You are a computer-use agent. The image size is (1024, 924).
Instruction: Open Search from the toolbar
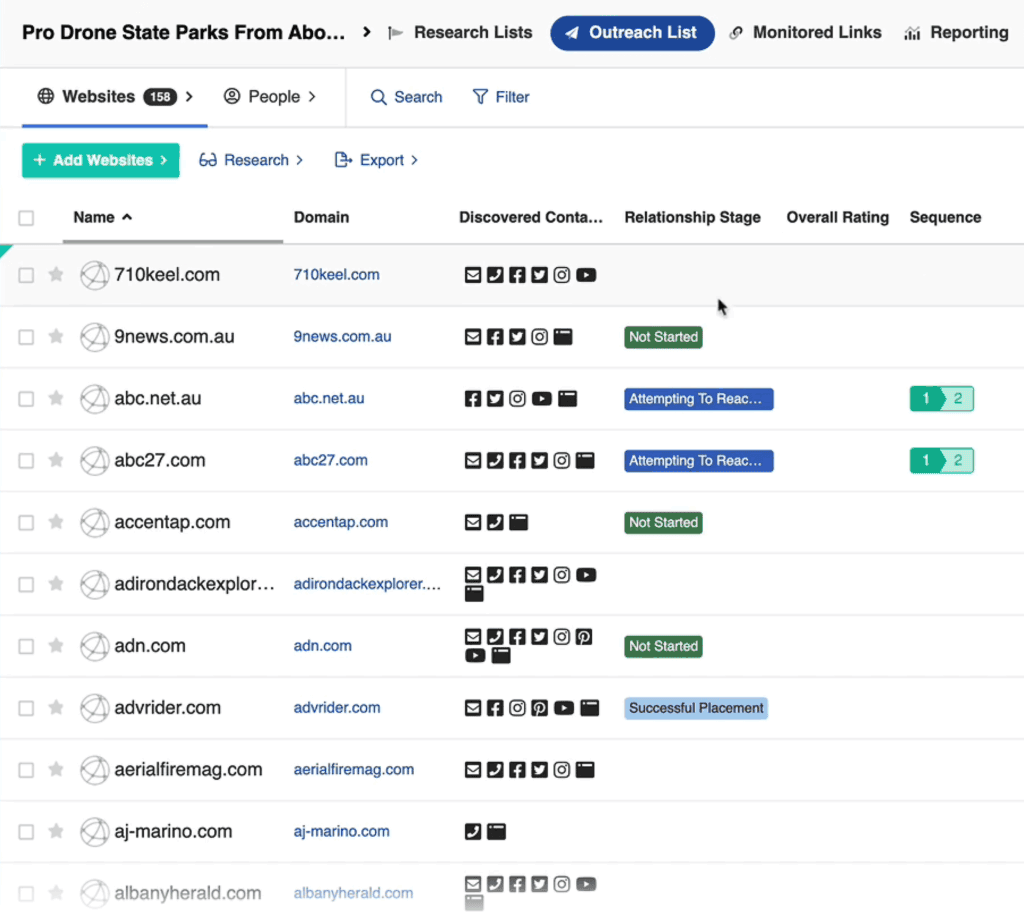tap(406, 97)
